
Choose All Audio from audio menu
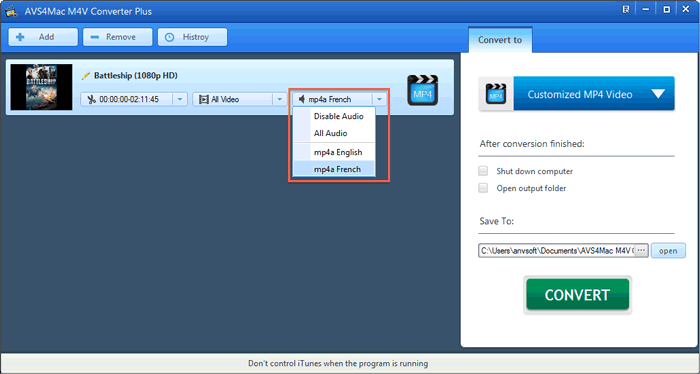334,133
